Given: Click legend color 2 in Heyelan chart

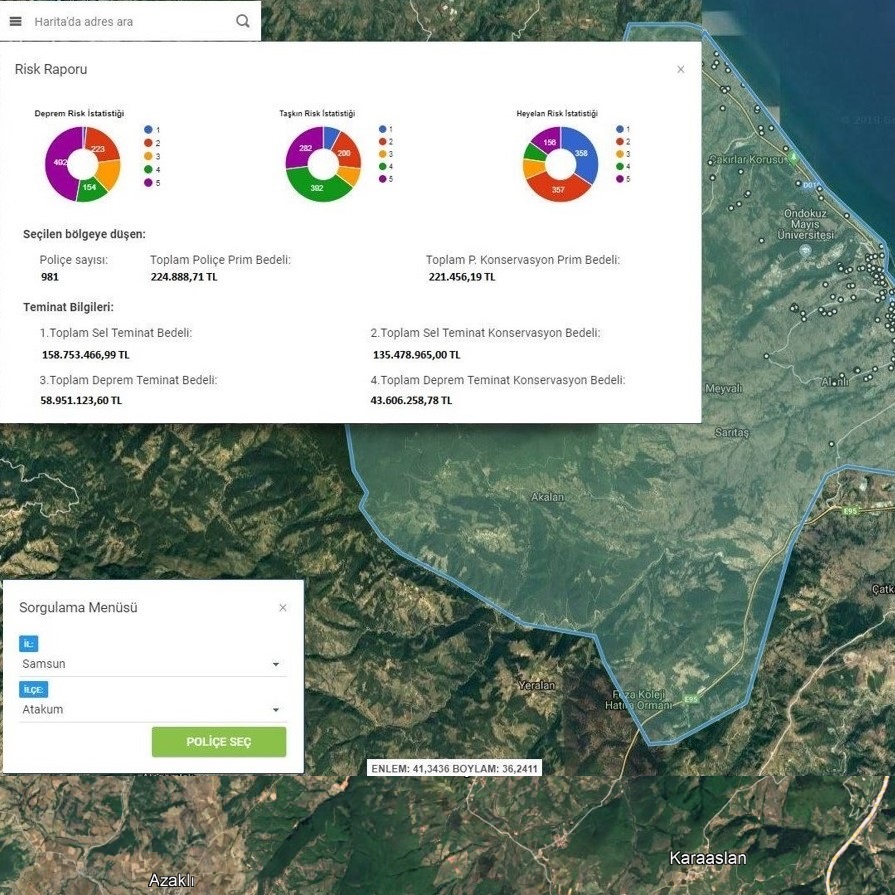Looking at the screenshot, I should [621, 142].
